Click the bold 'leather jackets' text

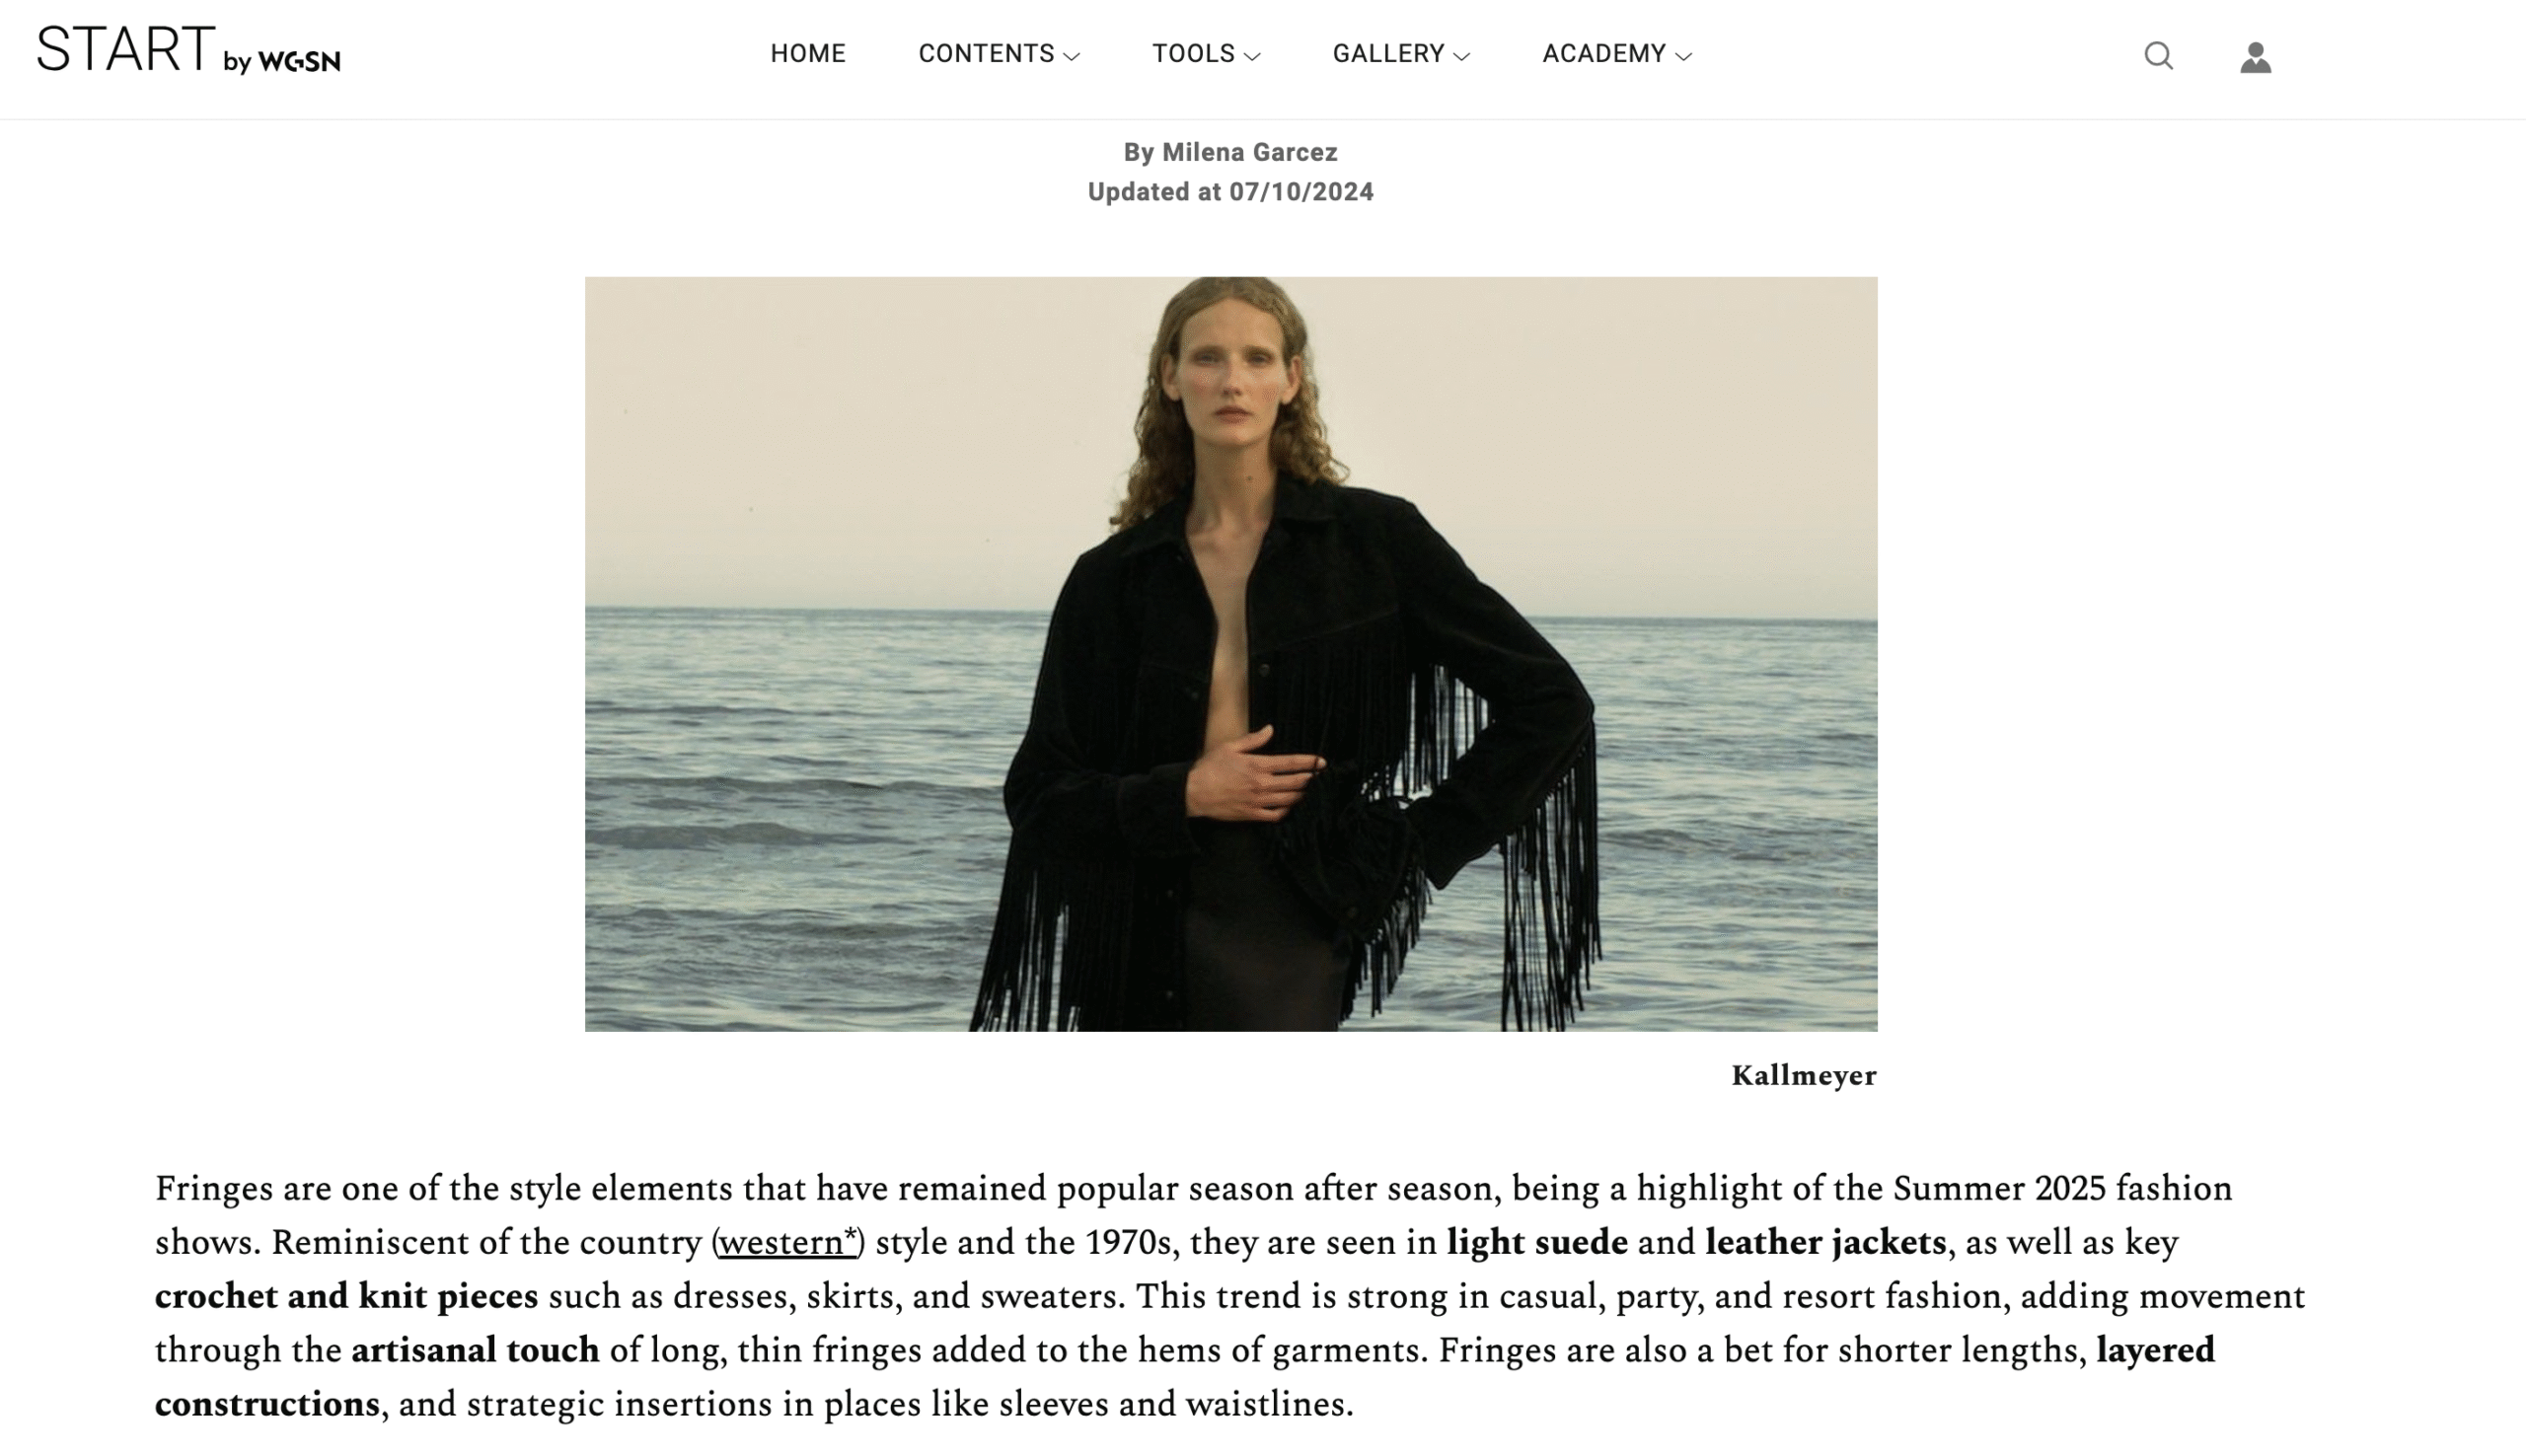click(x=1826, y=1241)
